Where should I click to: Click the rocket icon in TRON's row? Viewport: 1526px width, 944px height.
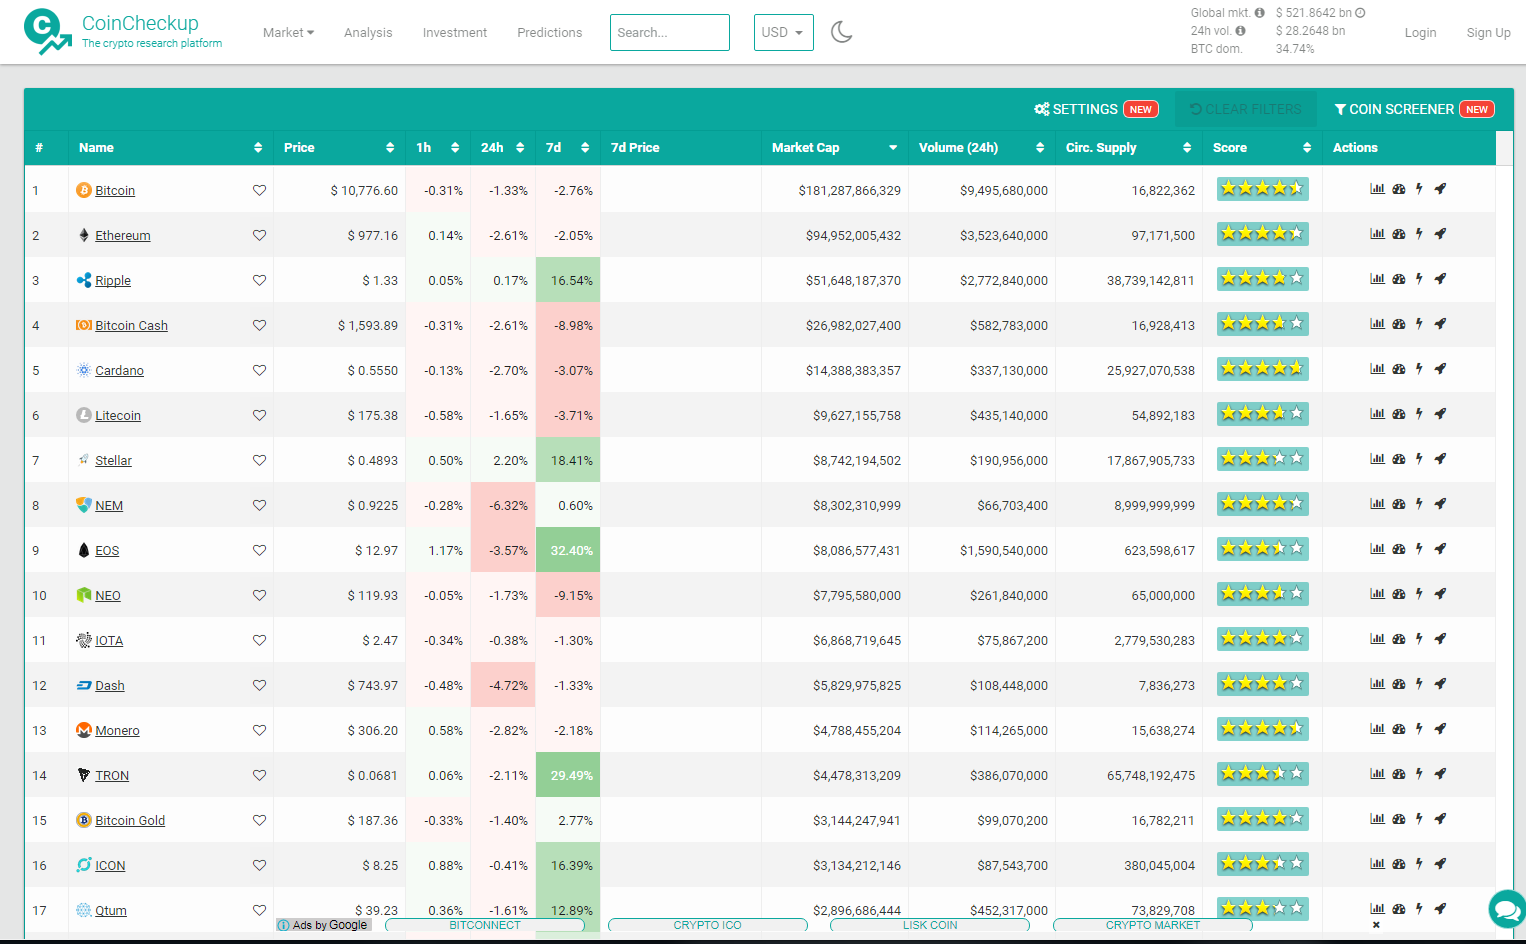coord(1440,773)
